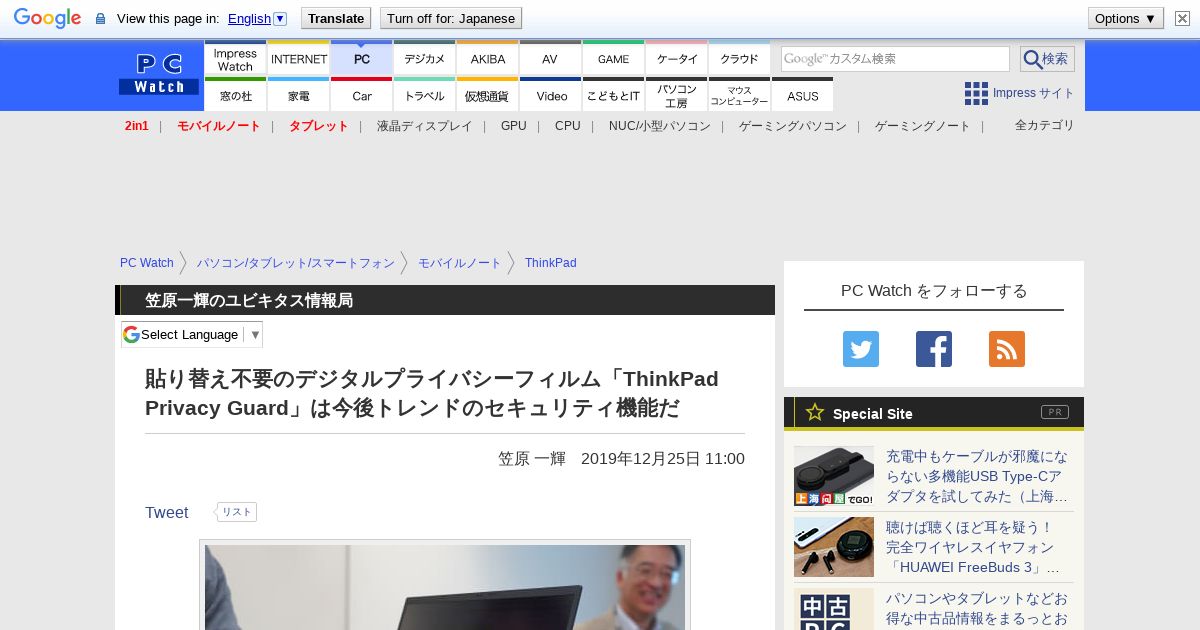Open 聴けば聴くほど耳を疑う article link
Viewport: 1200px width, 630px height.
click(x=973, y=547)
